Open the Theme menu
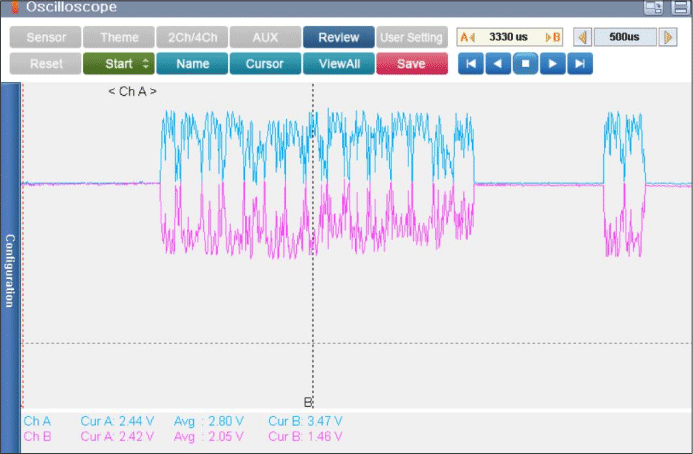693x454 pixels. 119,37
